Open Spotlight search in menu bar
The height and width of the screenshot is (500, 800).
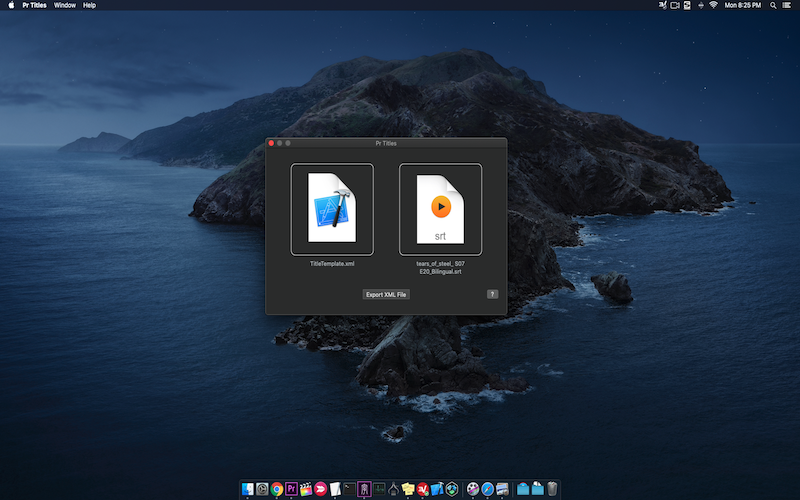(773, 5)
